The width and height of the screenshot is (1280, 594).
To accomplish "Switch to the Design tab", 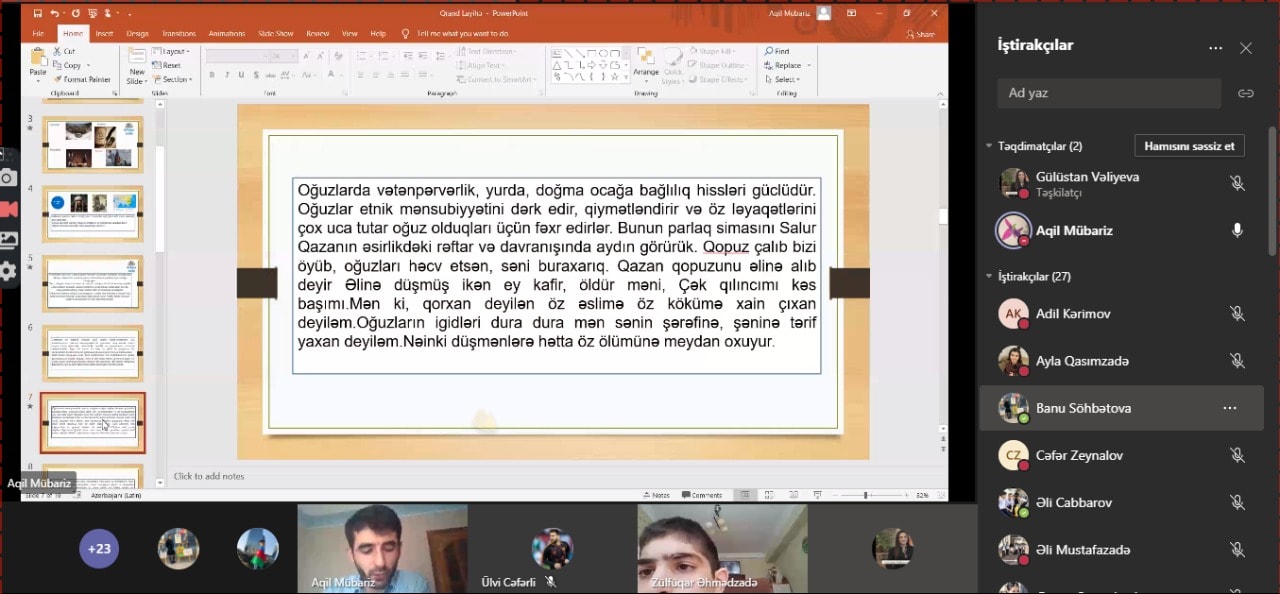I will click(x=137, y=34).
